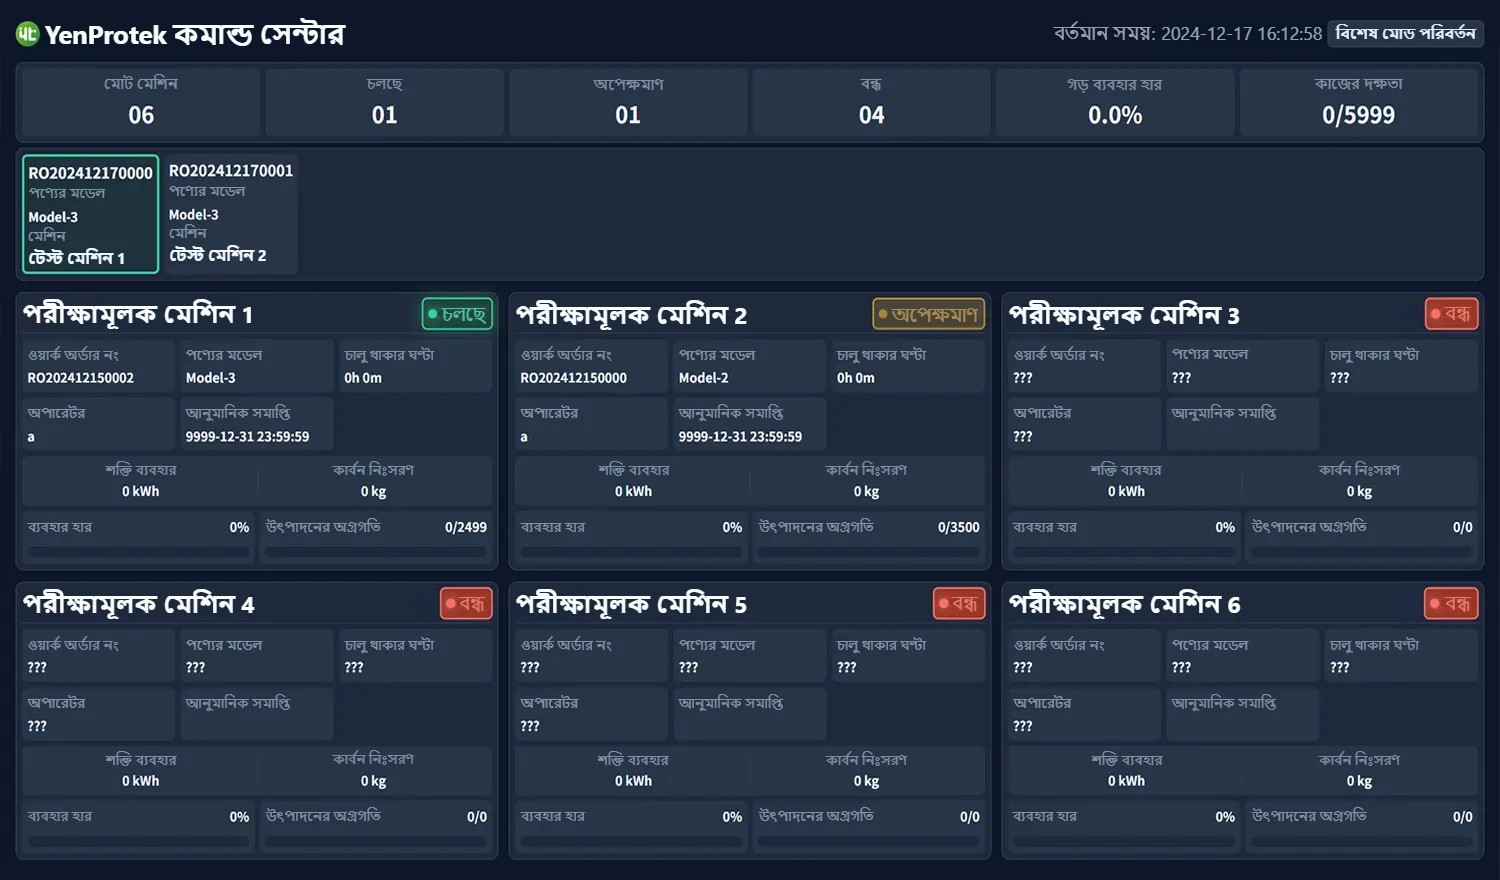
Task: Click the গড় ব্যবহার হার 0.0% tile
Action: click(x=1115, y=102)
